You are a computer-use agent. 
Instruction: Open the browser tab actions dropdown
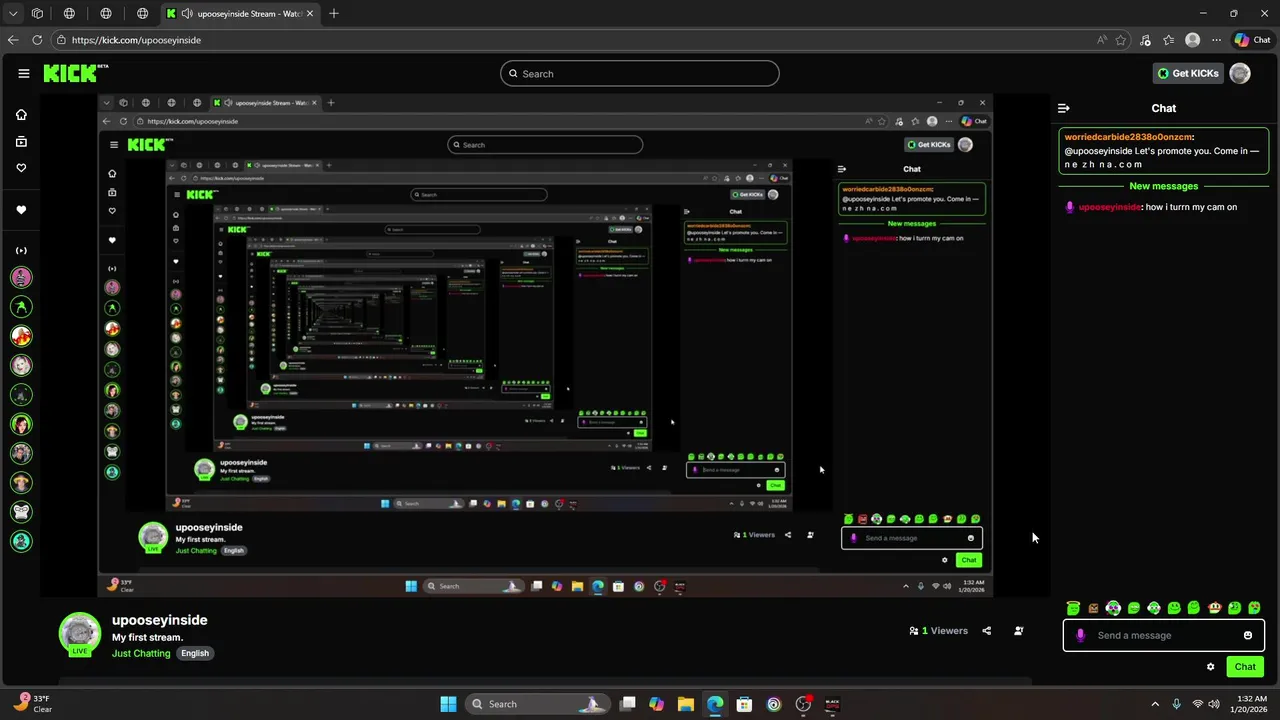[13, 14]
